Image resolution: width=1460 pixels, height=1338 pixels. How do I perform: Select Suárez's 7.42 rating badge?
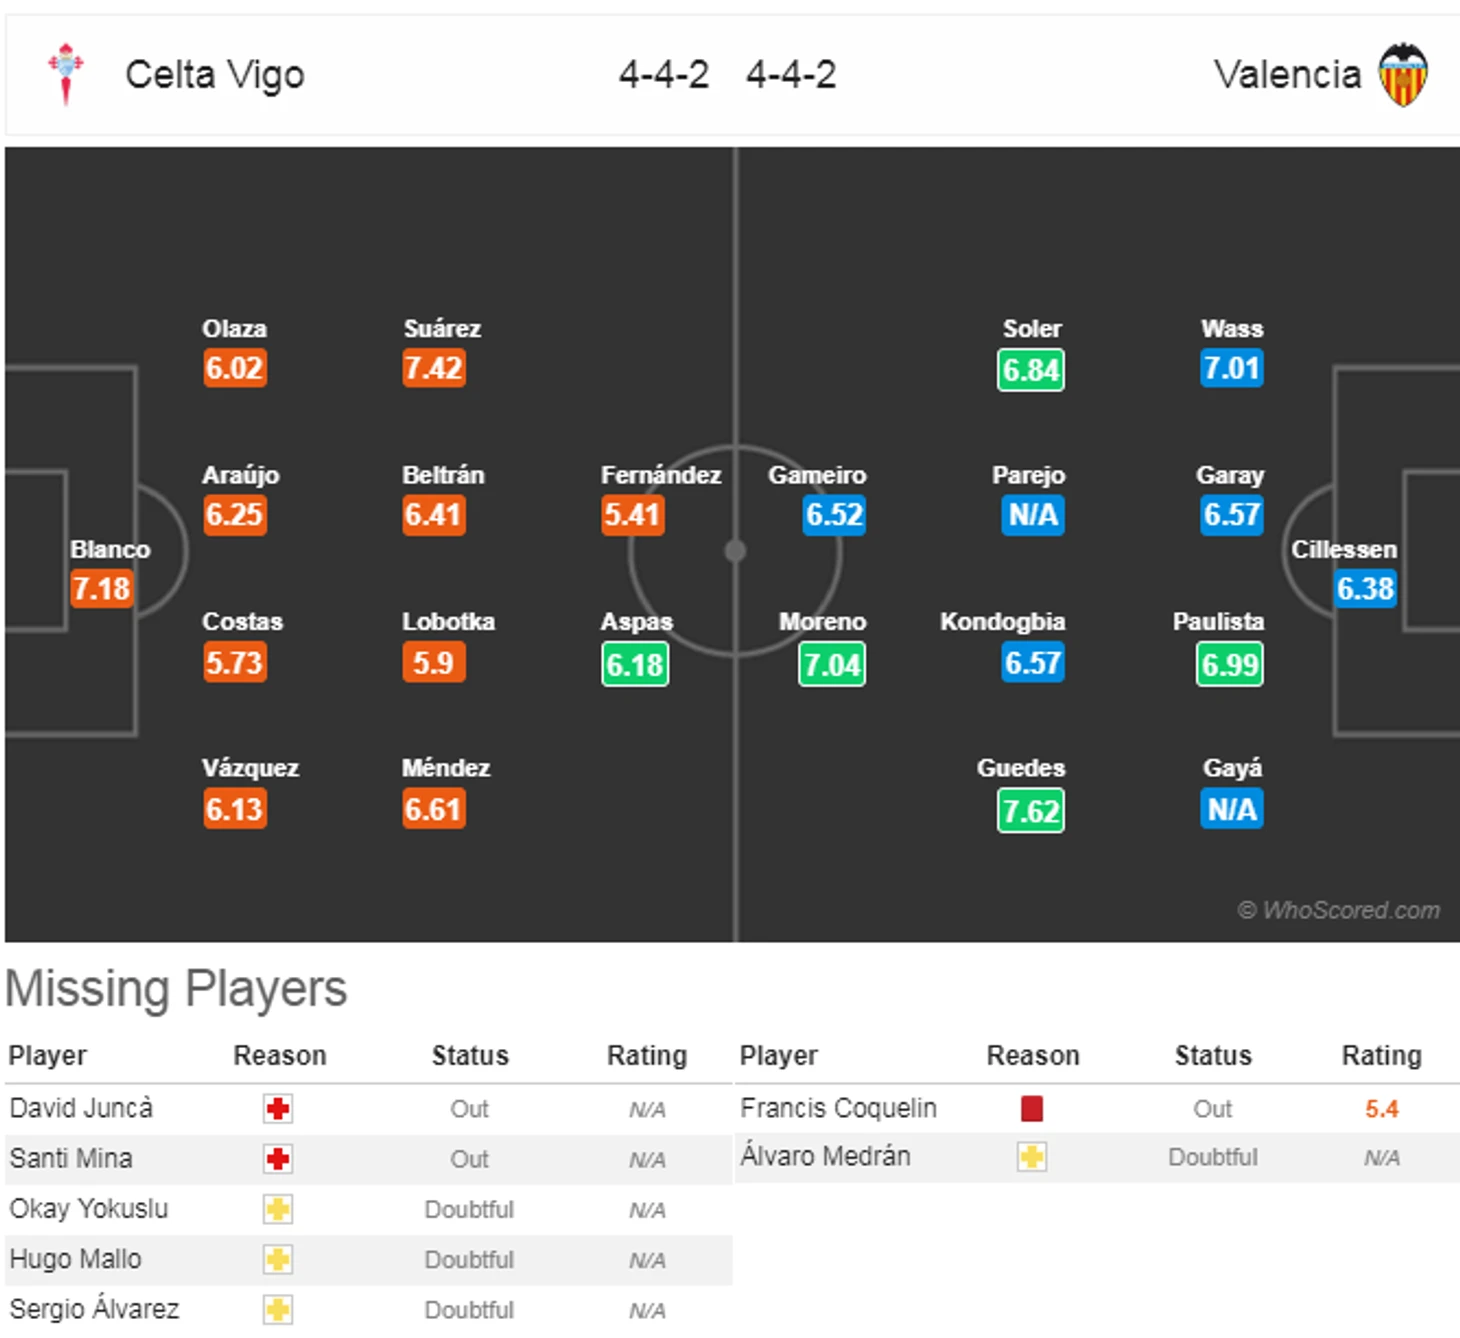[x=434, y=368]
